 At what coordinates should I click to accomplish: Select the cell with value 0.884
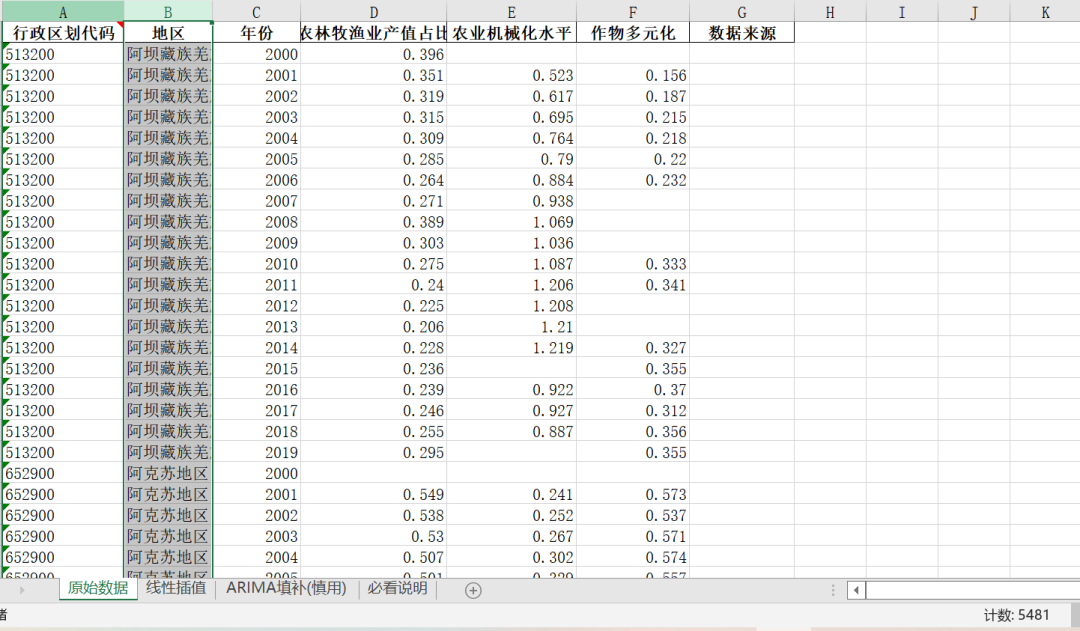coord(512,180)
